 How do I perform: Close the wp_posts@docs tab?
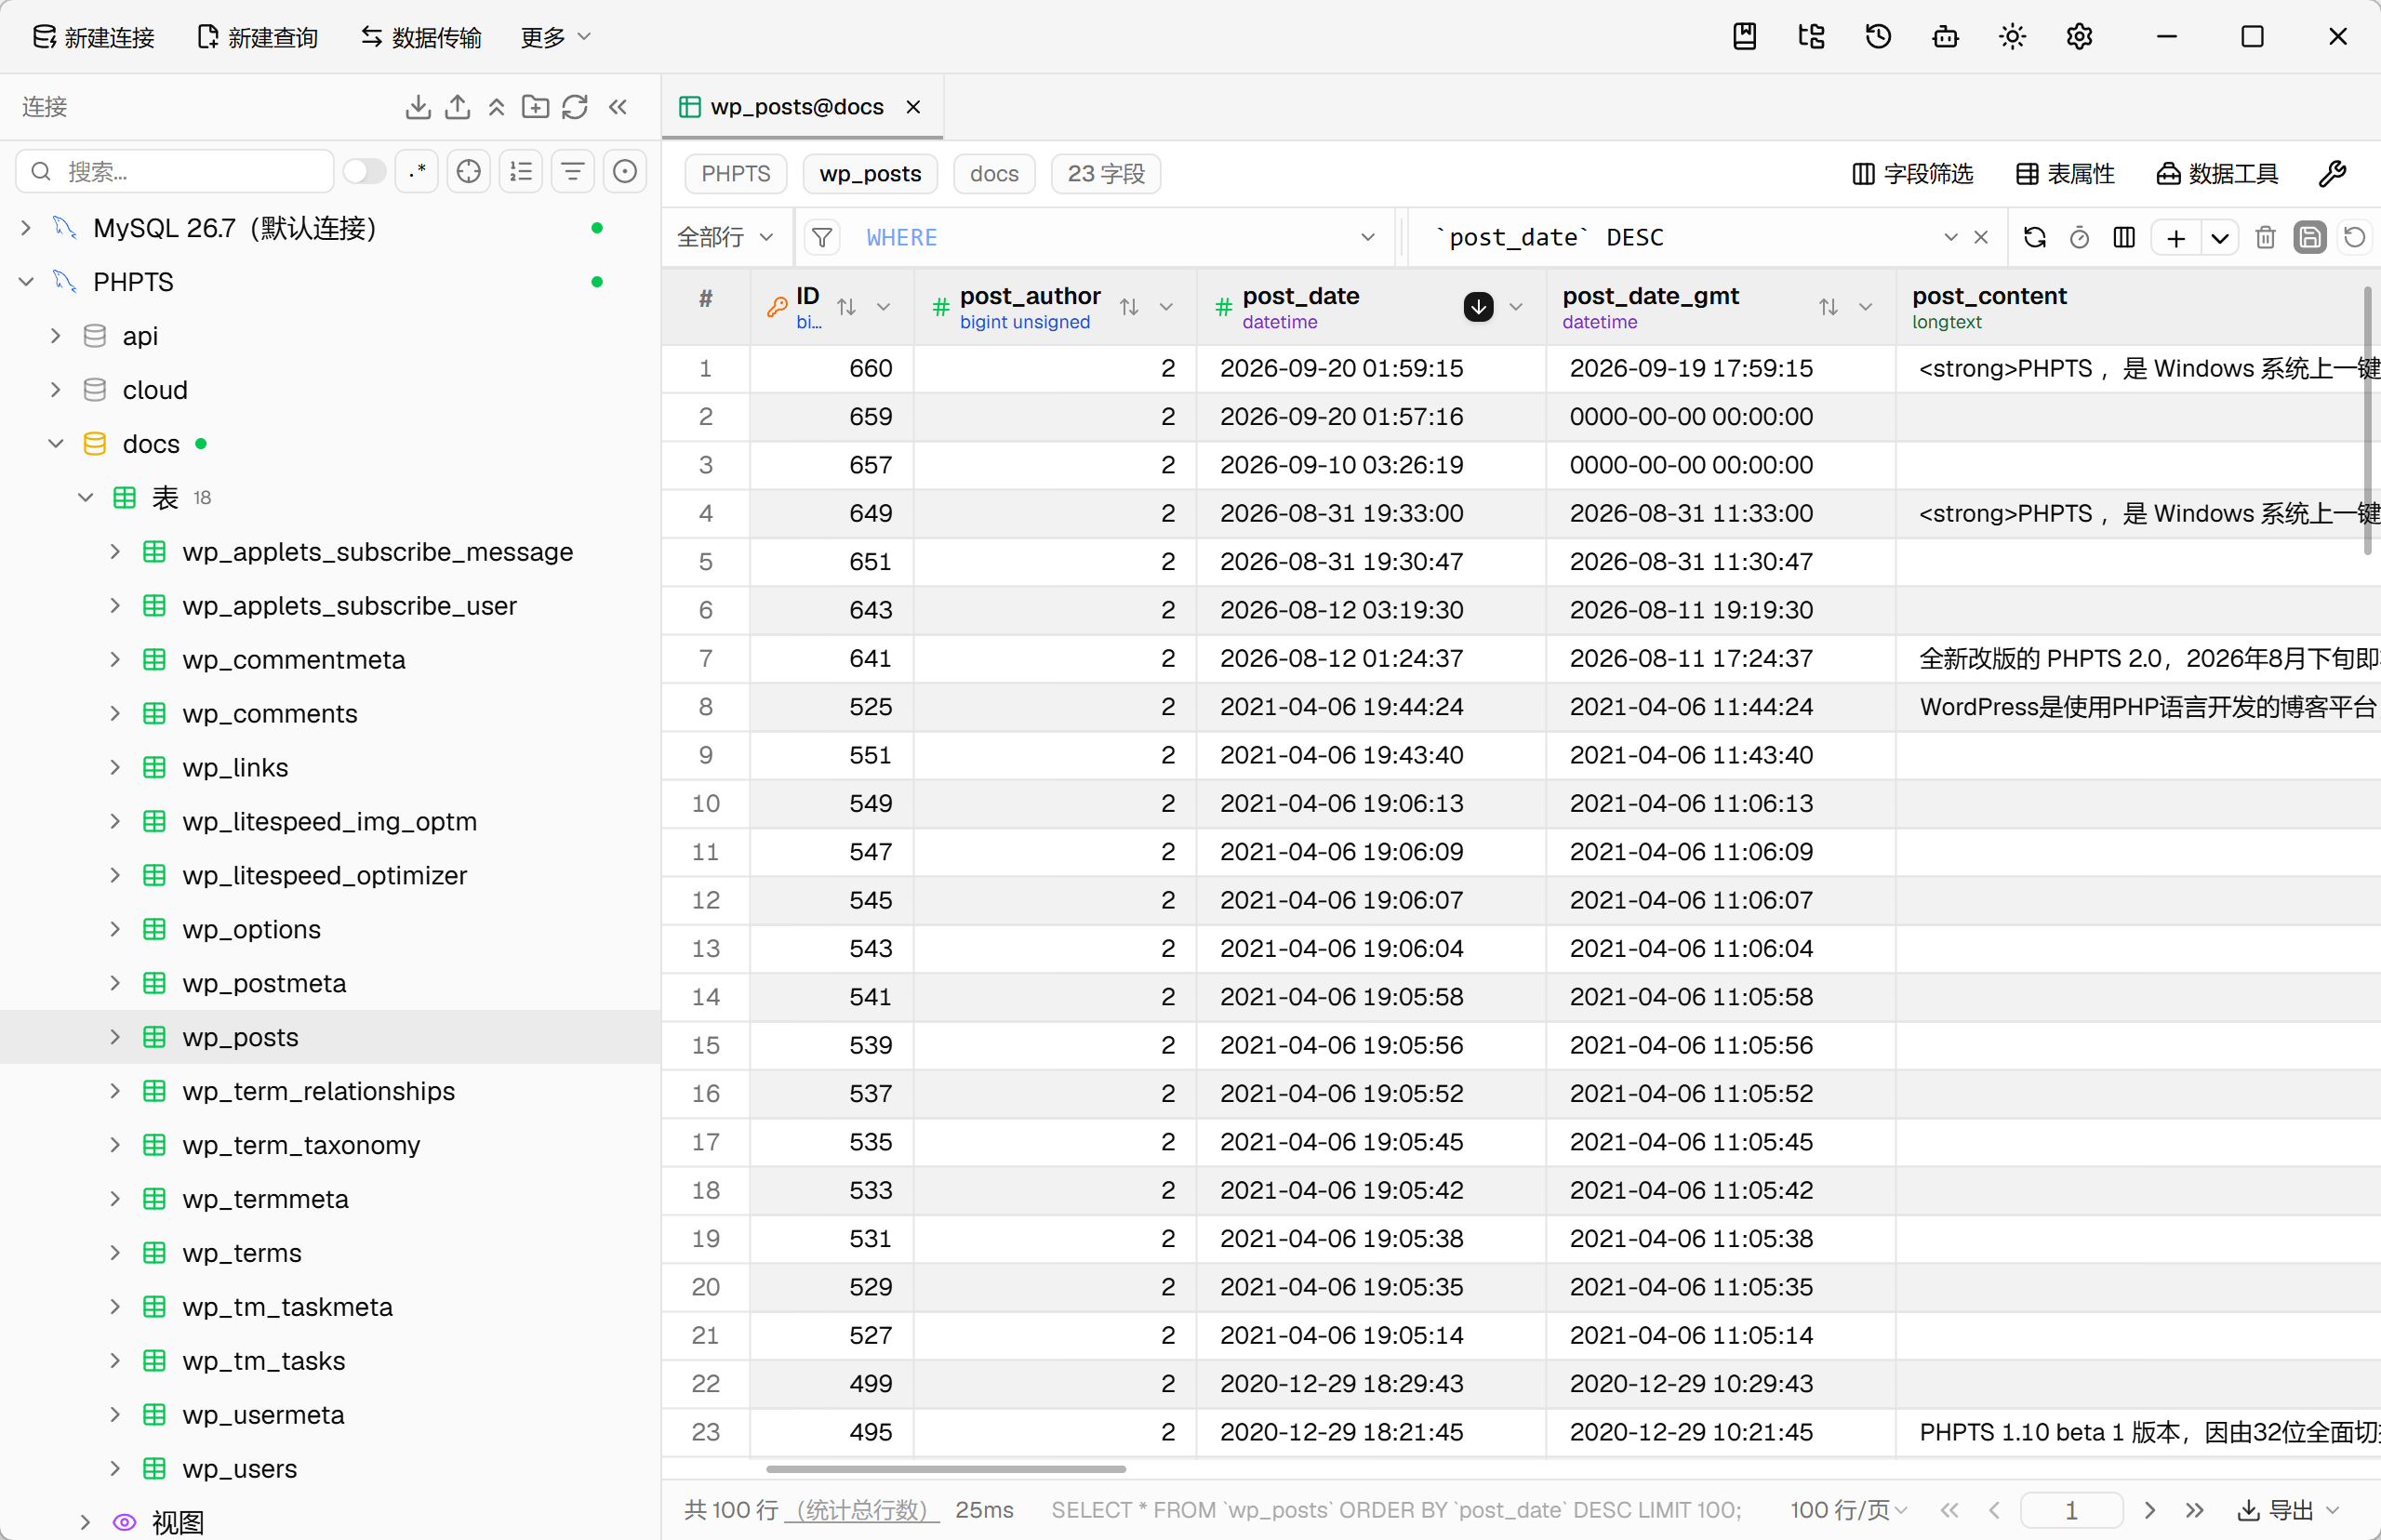[913, 107]
